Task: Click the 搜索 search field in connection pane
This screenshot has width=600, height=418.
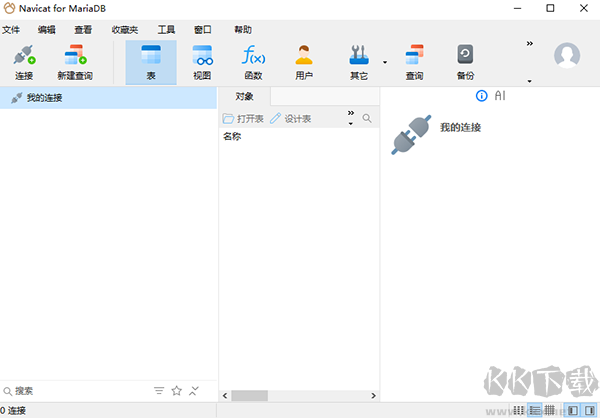Action: click(x=77, y=391)
